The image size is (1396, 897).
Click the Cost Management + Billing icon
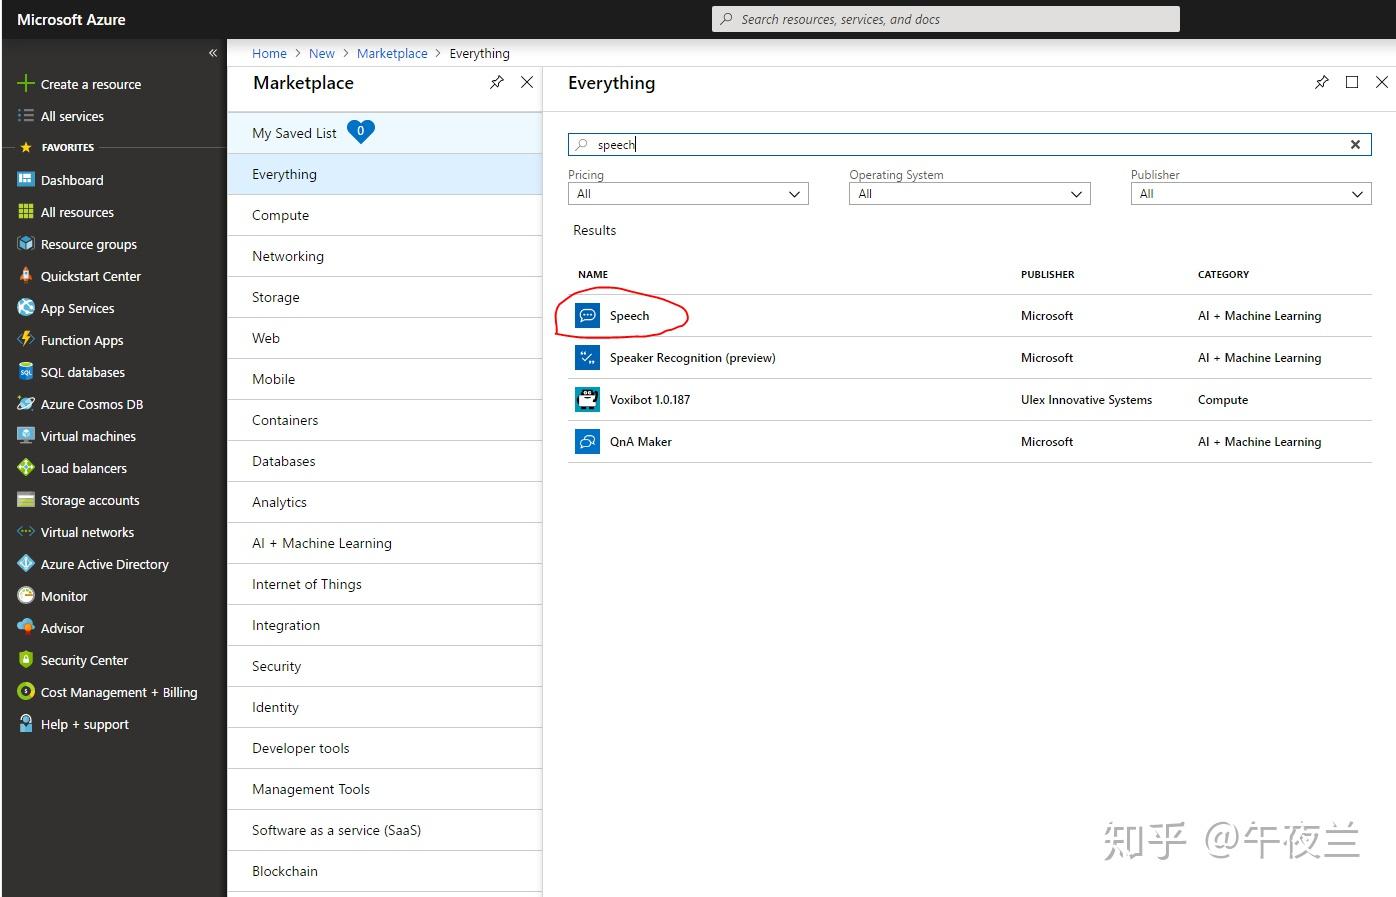[x=26, y=692]
